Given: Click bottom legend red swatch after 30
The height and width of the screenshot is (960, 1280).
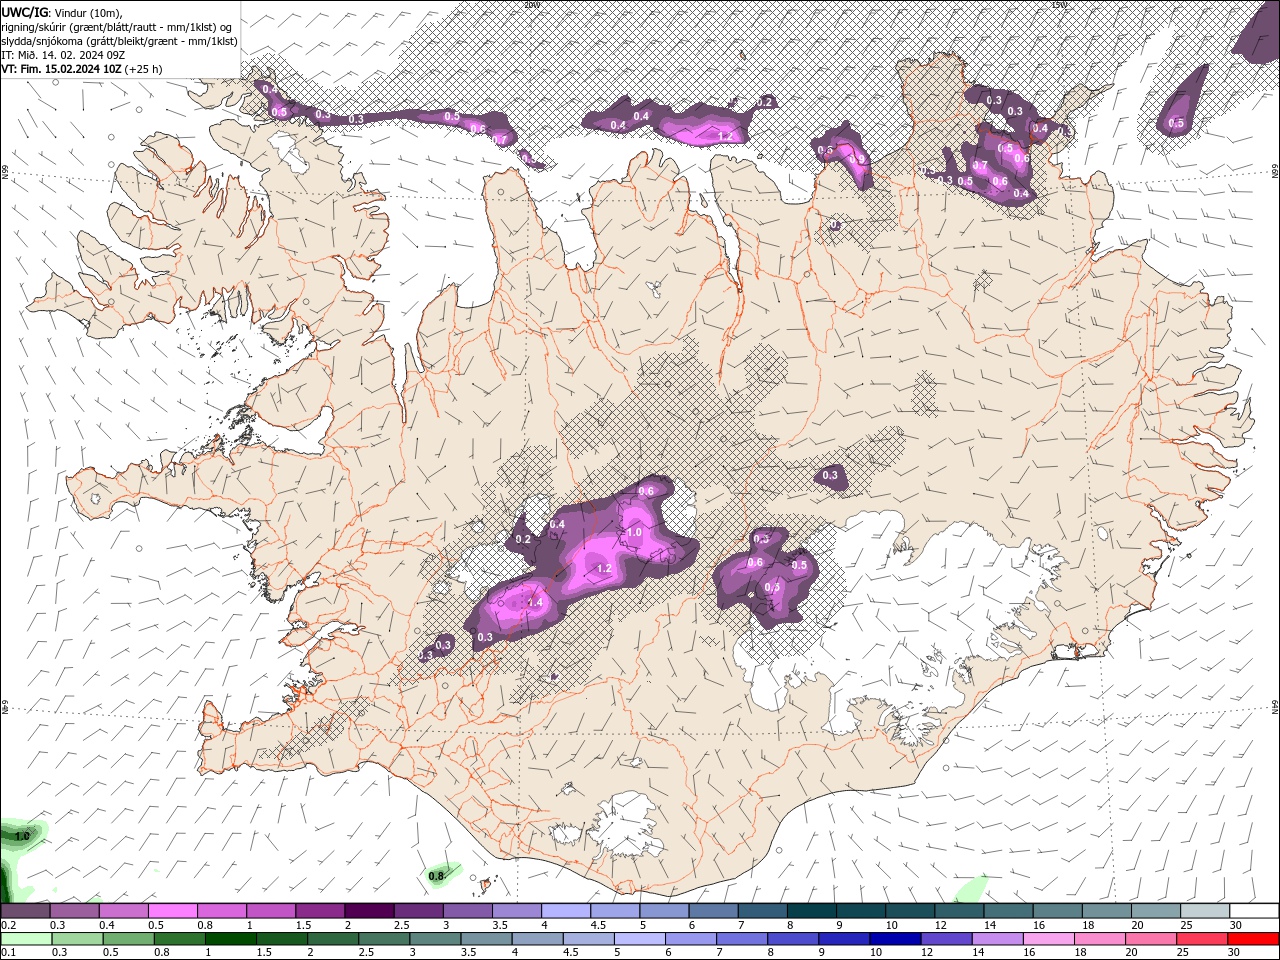Looking at the screenshot, I should tap(1254, 939).
